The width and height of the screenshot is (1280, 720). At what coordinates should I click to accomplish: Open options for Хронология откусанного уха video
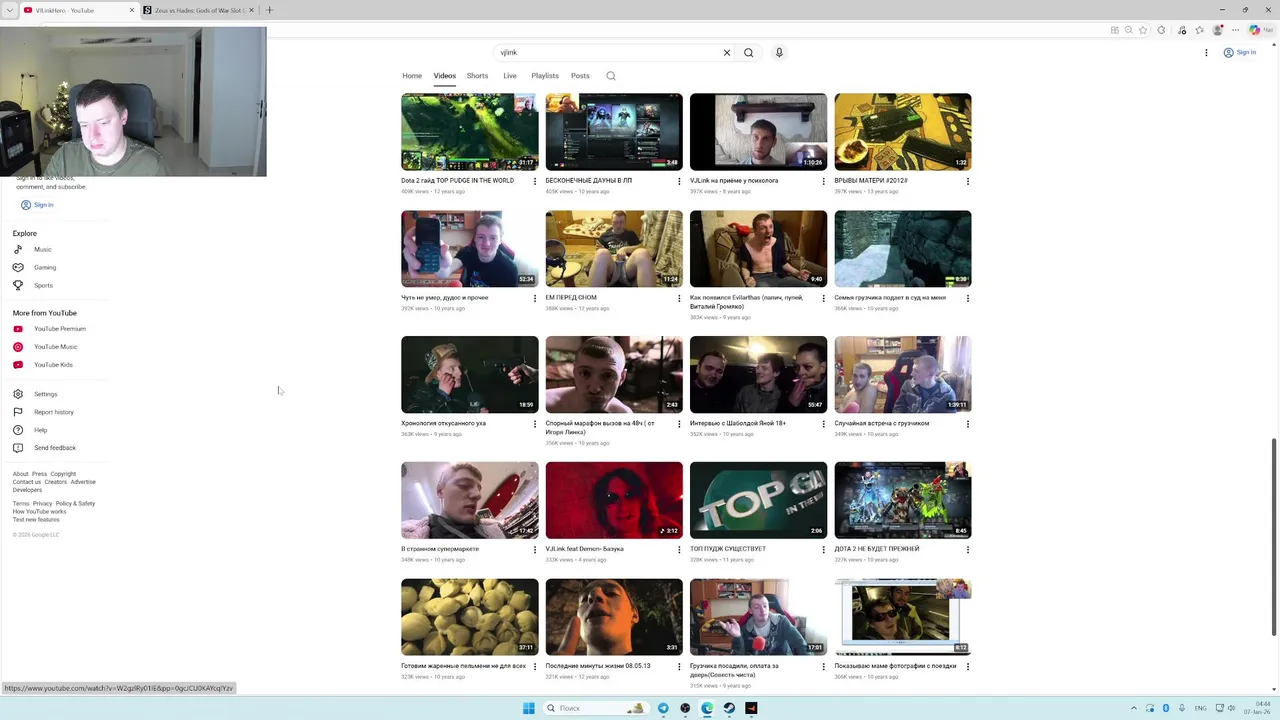point(535,424)
